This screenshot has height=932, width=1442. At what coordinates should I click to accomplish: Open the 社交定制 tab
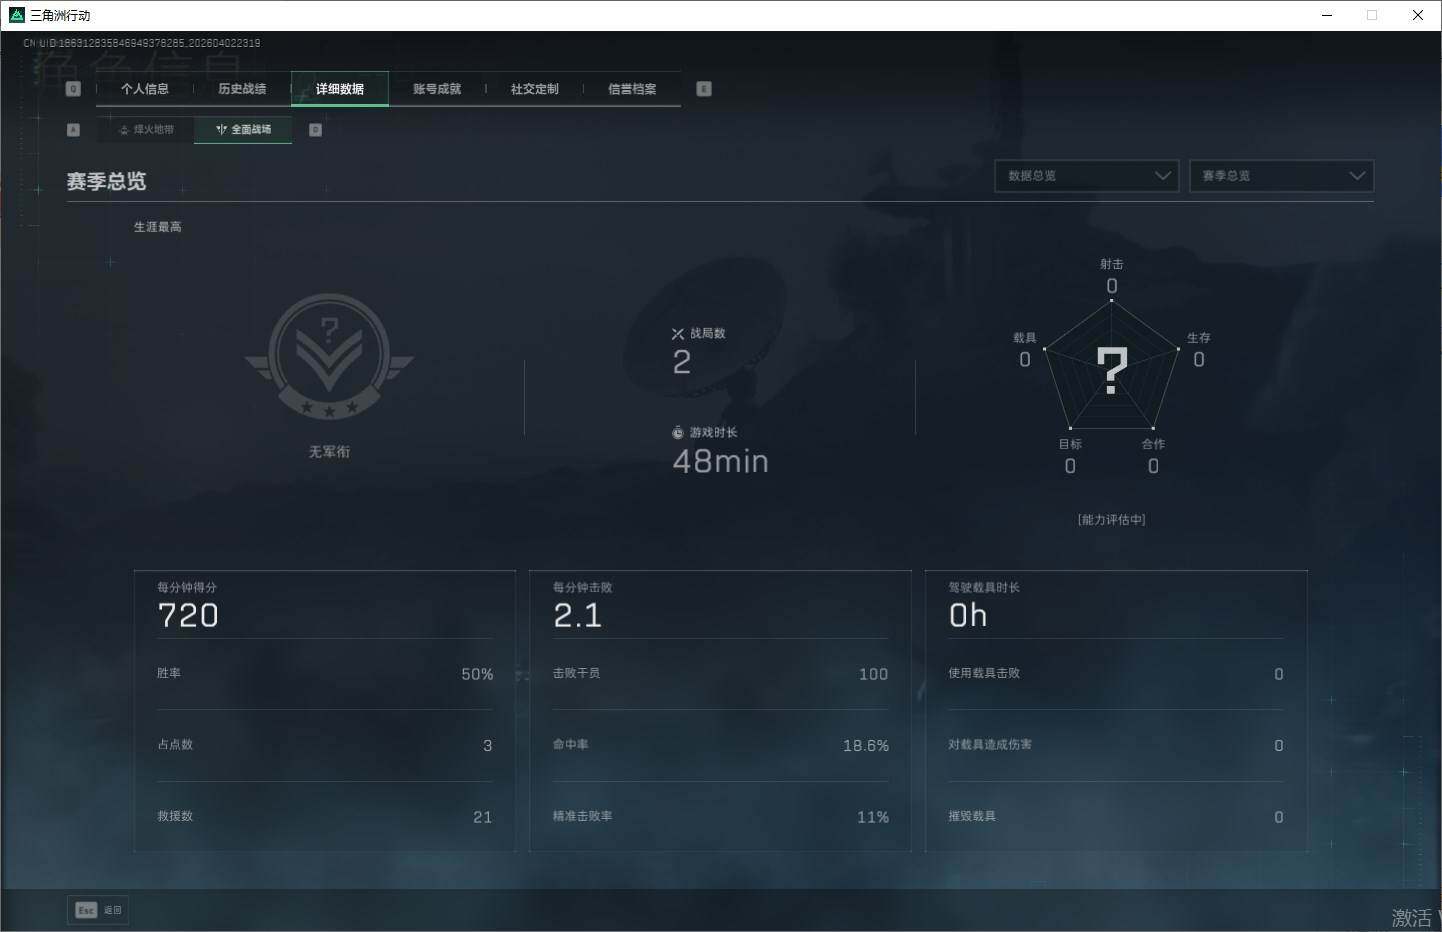[x=535, y=89]
